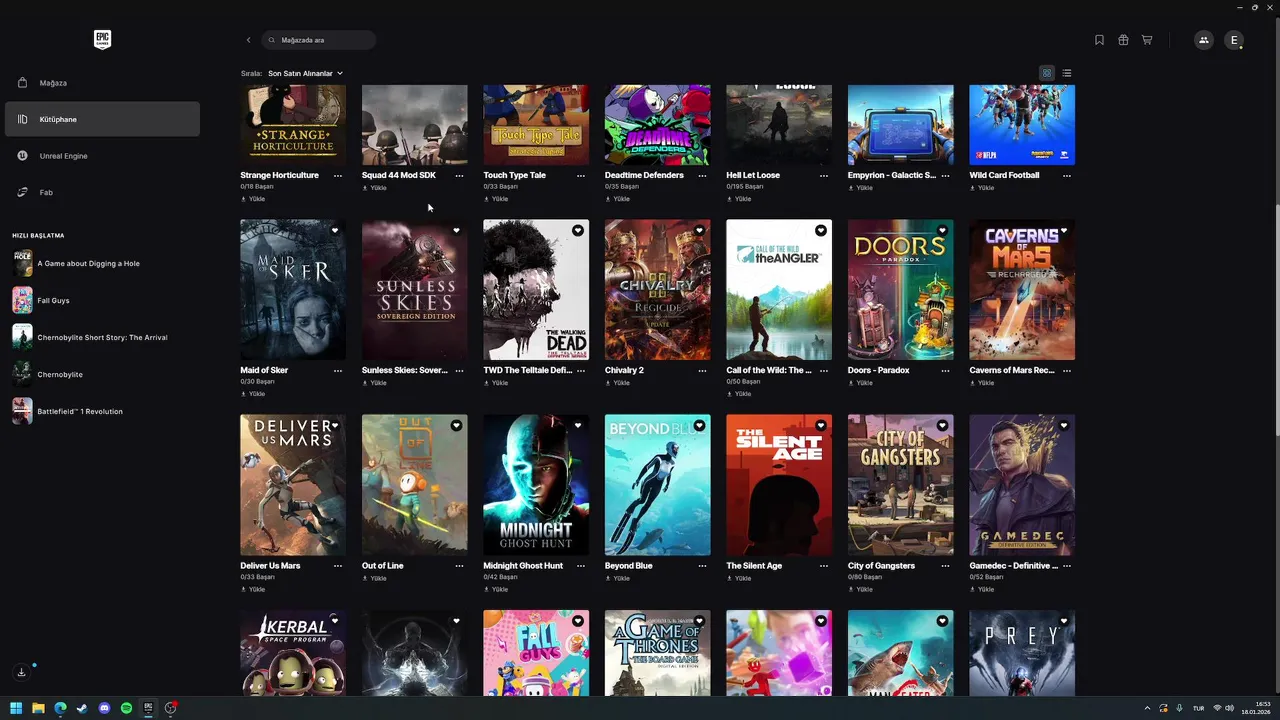Screen dimensions: 1280x720
Task: Toggle favorite heart on TWD Telltale Definitive
Action: 578,231
